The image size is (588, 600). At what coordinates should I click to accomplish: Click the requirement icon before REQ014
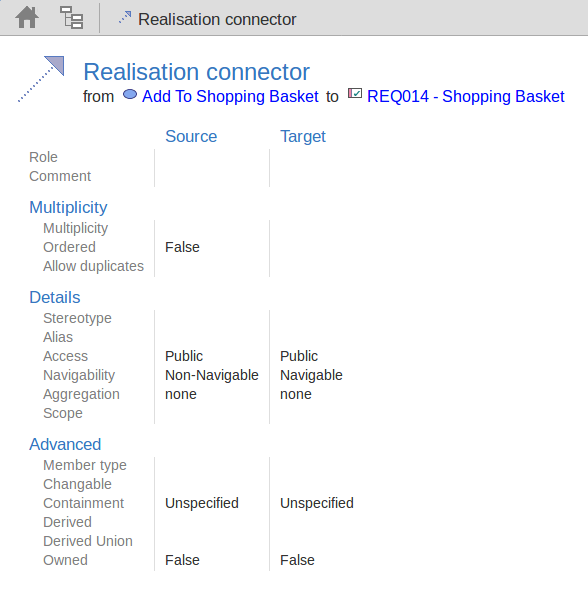tap(355, 93)
